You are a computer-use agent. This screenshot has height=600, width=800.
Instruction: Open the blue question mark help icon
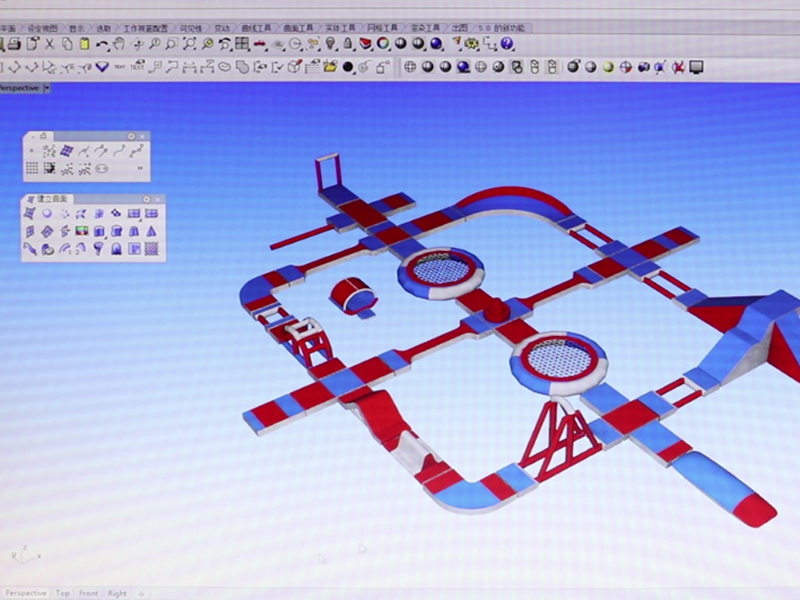coord(507,44)
